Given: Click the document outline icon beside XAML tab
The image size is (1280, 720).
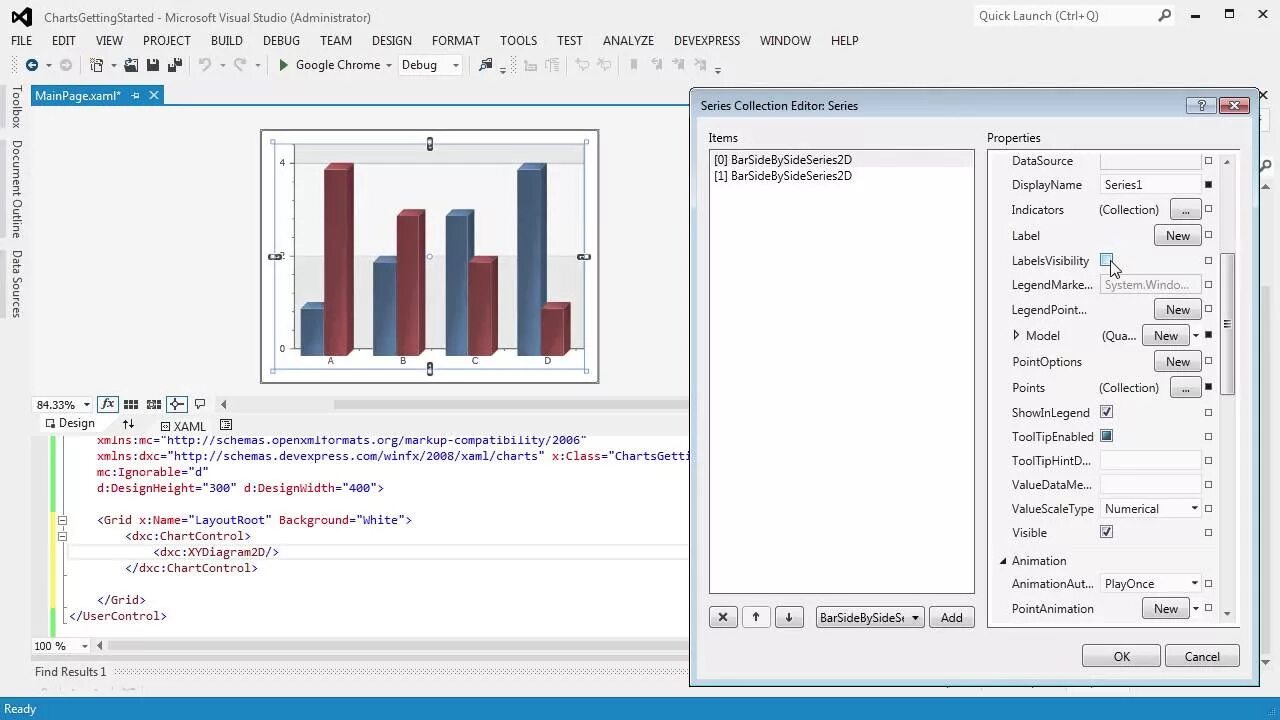Looking at the screenshot, I should pyautogui.click(x=226, y=425).
